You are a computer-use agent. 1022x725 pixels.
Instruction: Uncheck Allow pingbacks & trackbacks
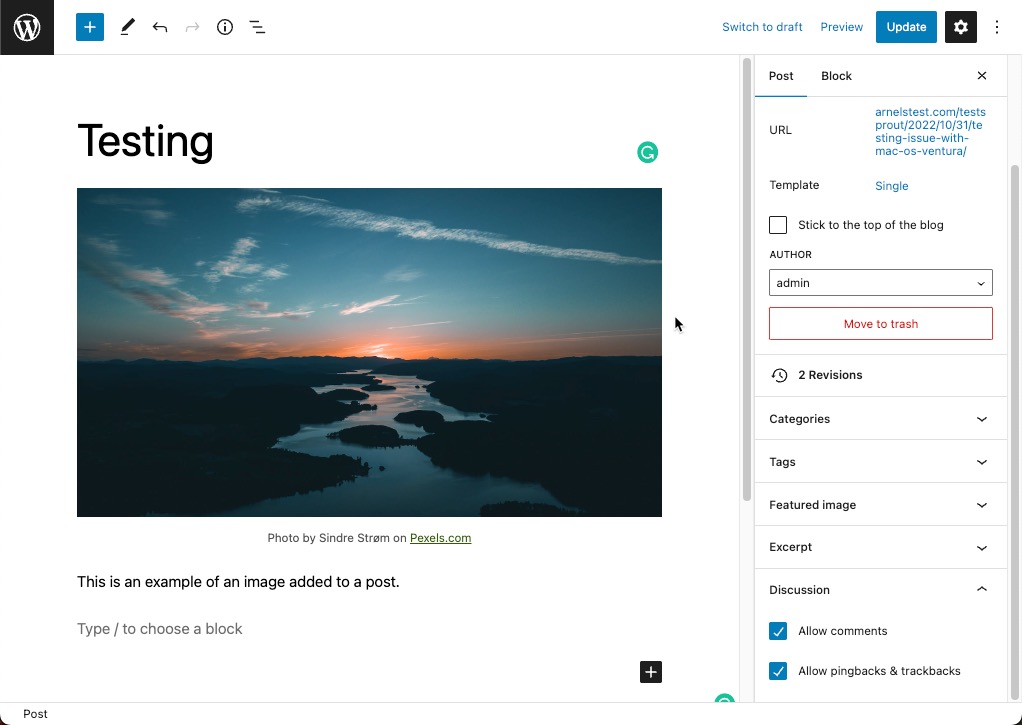(778, 671)
